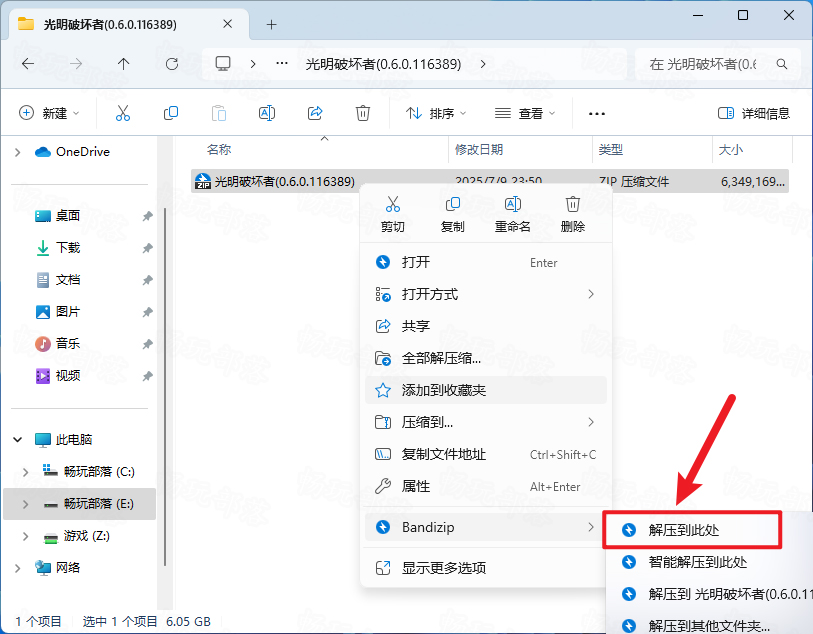813x634 pixels.
Task: Click the toolbar Rename icon
Action: 267,113
